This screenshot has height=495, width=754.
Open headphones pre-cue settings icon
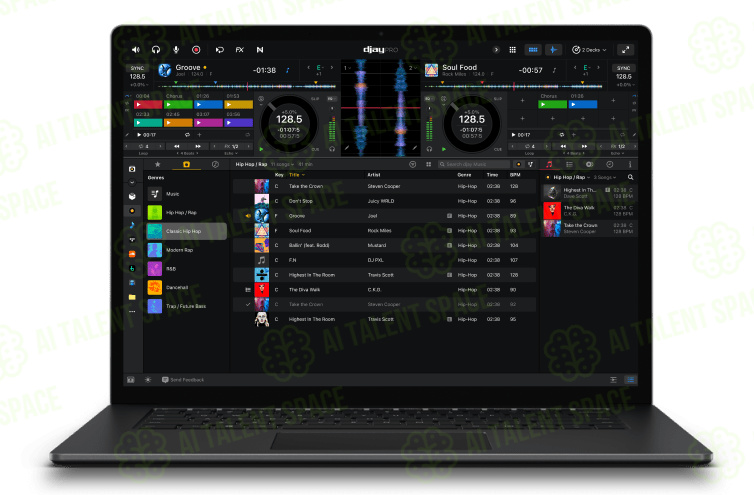tap(156, 50)
